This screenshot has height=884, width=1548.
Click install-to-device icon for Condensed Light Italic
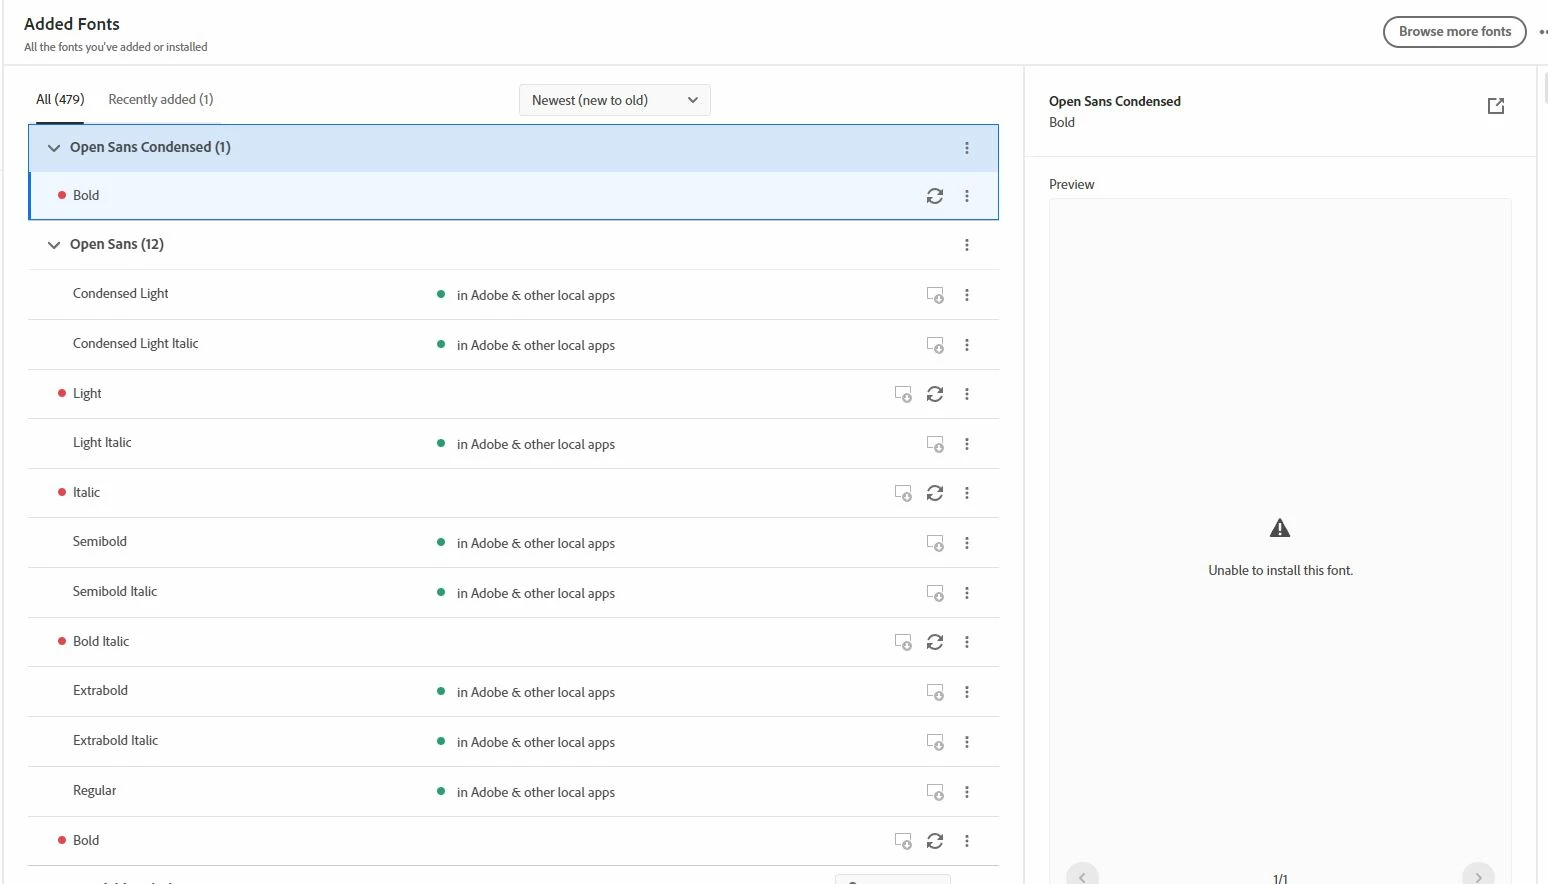coord(935,345)
